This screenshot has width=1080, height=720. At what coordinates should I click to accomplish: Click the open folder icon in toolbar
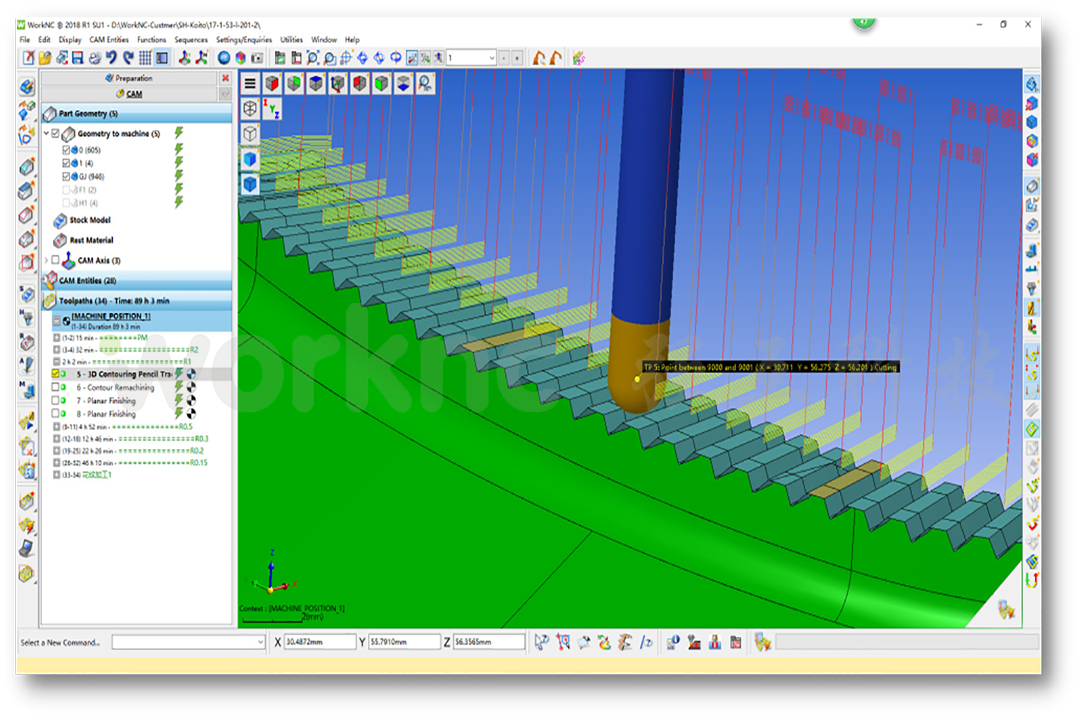click(x=45, y=58)
